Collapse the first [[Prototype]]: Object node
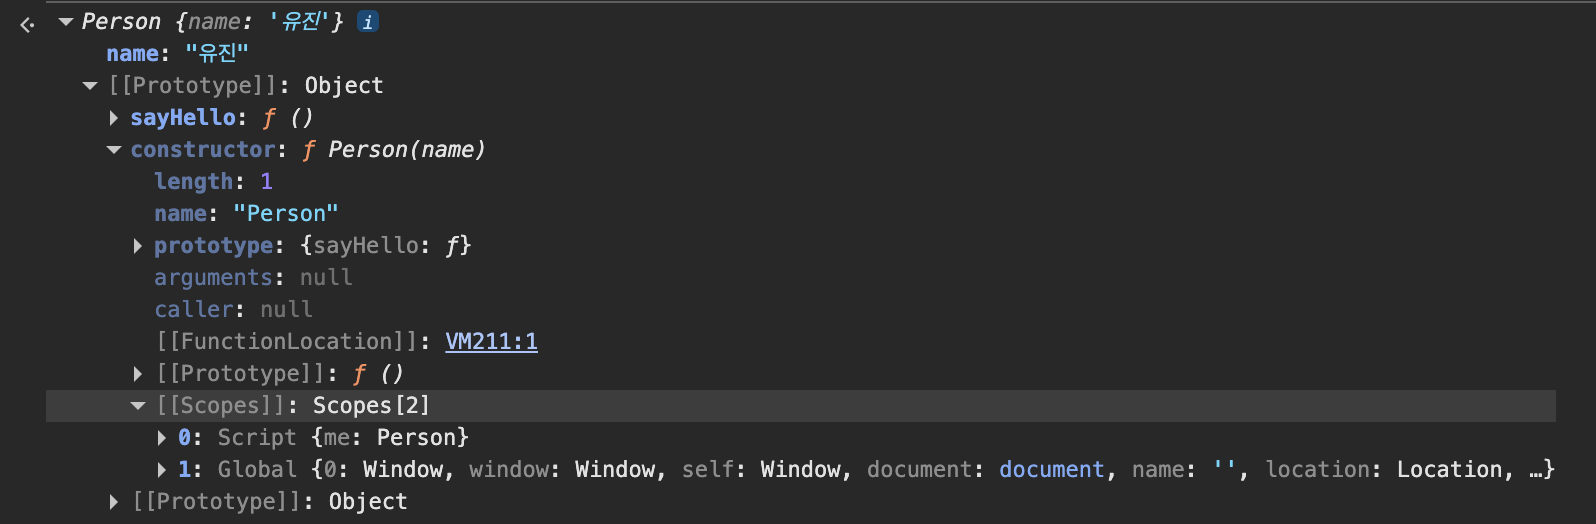 [90, 86]
